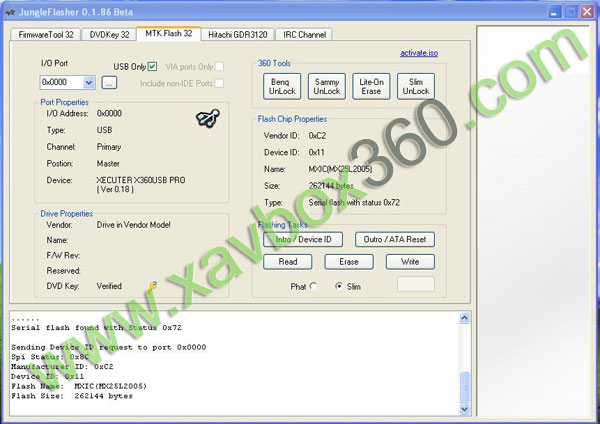Select the MTK Flash 32 tab
The width and height of the screenshot is (600, 424).
coord(169,33)
